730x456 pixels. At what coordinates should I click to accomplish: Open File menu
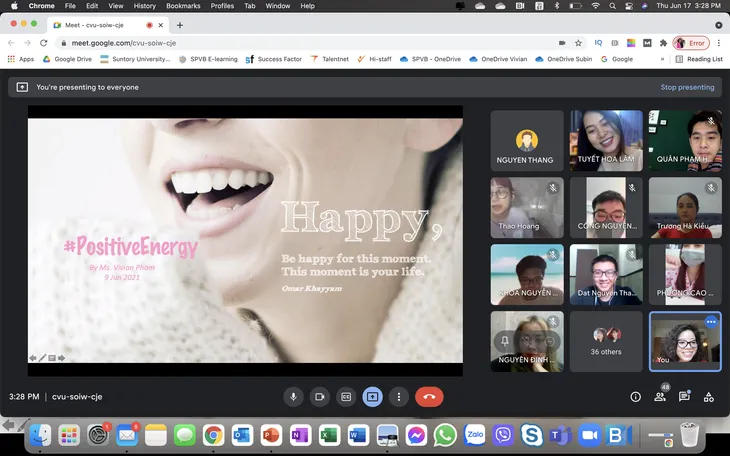(70, 6)
